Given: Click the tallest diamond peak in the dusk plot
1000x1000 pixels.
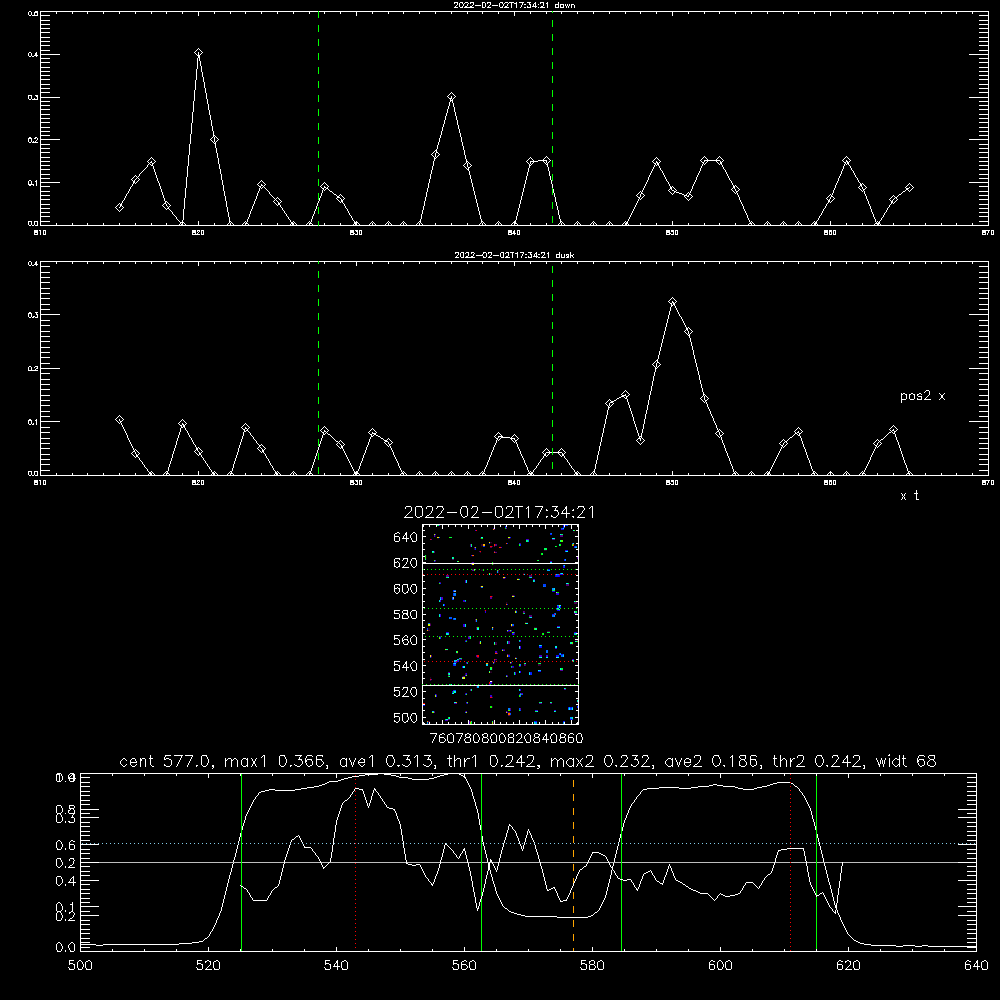Looking at the screenshot, I should (672, 302).
